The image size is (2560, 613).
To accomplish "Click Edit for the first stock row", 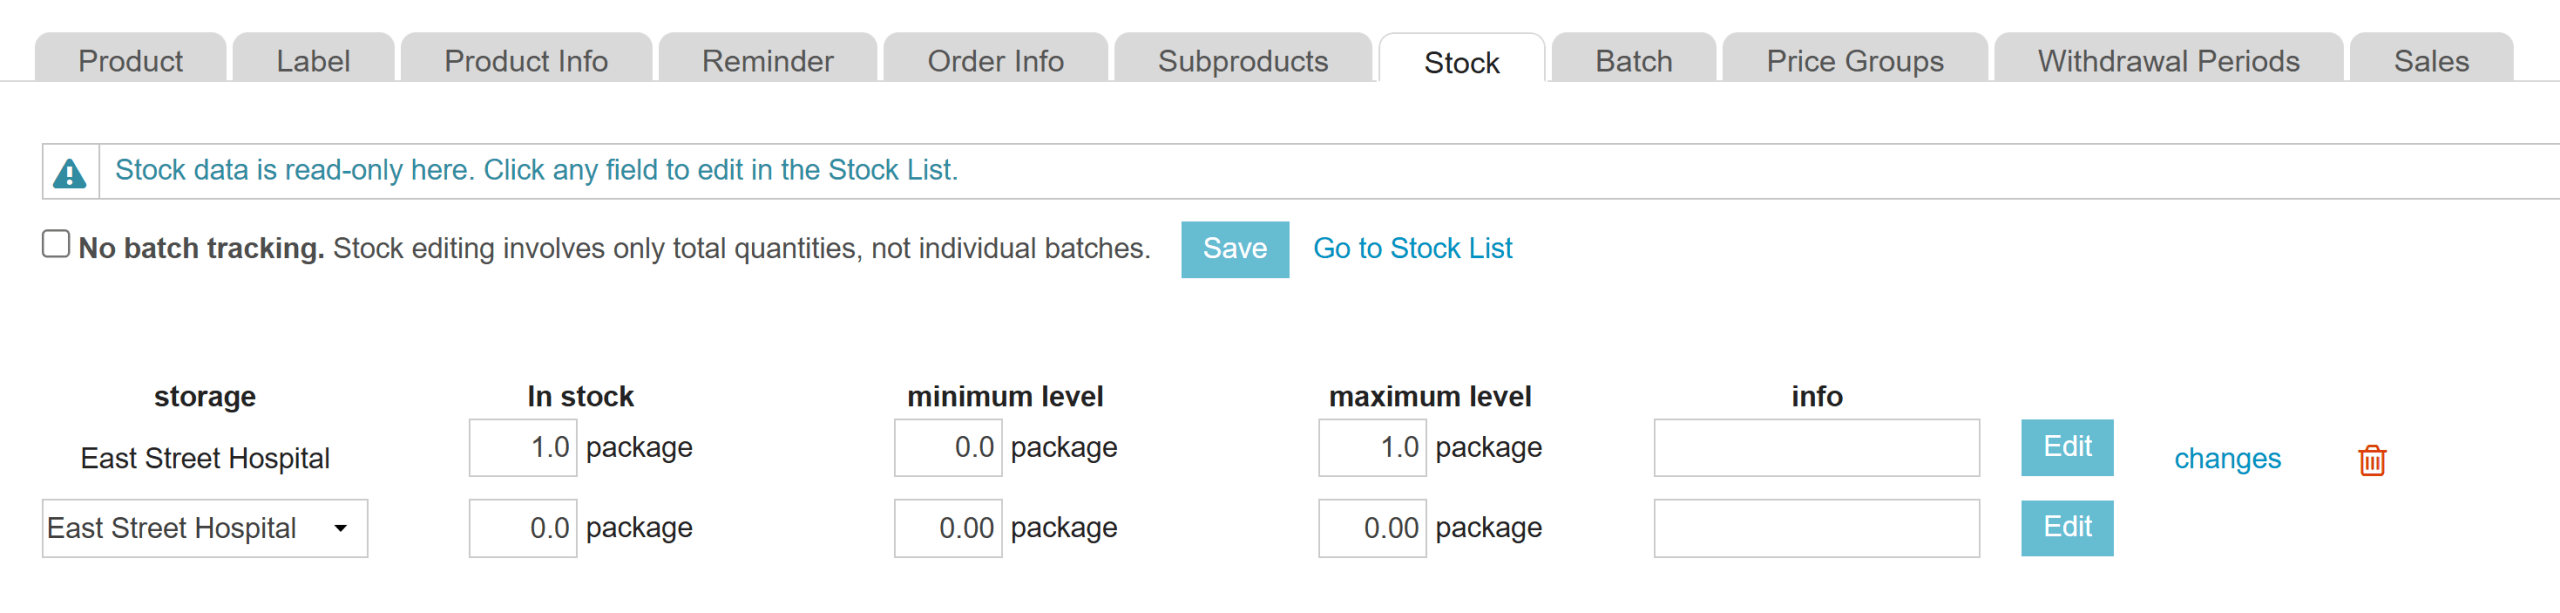I will (x=2066, y=447).
